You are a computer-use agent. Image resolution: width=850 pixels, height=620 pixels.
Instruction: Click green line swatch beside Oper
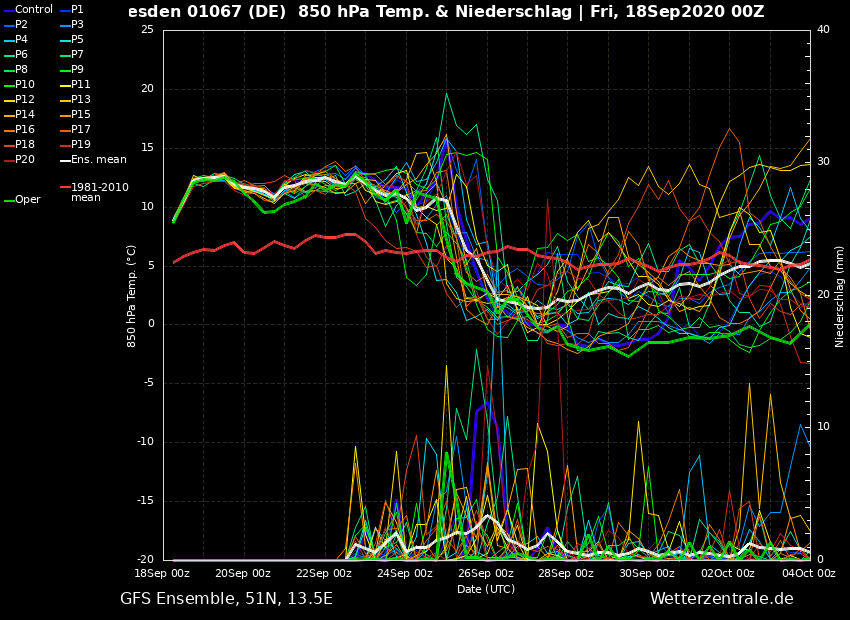pyautogui.click(x=9, y=201)
